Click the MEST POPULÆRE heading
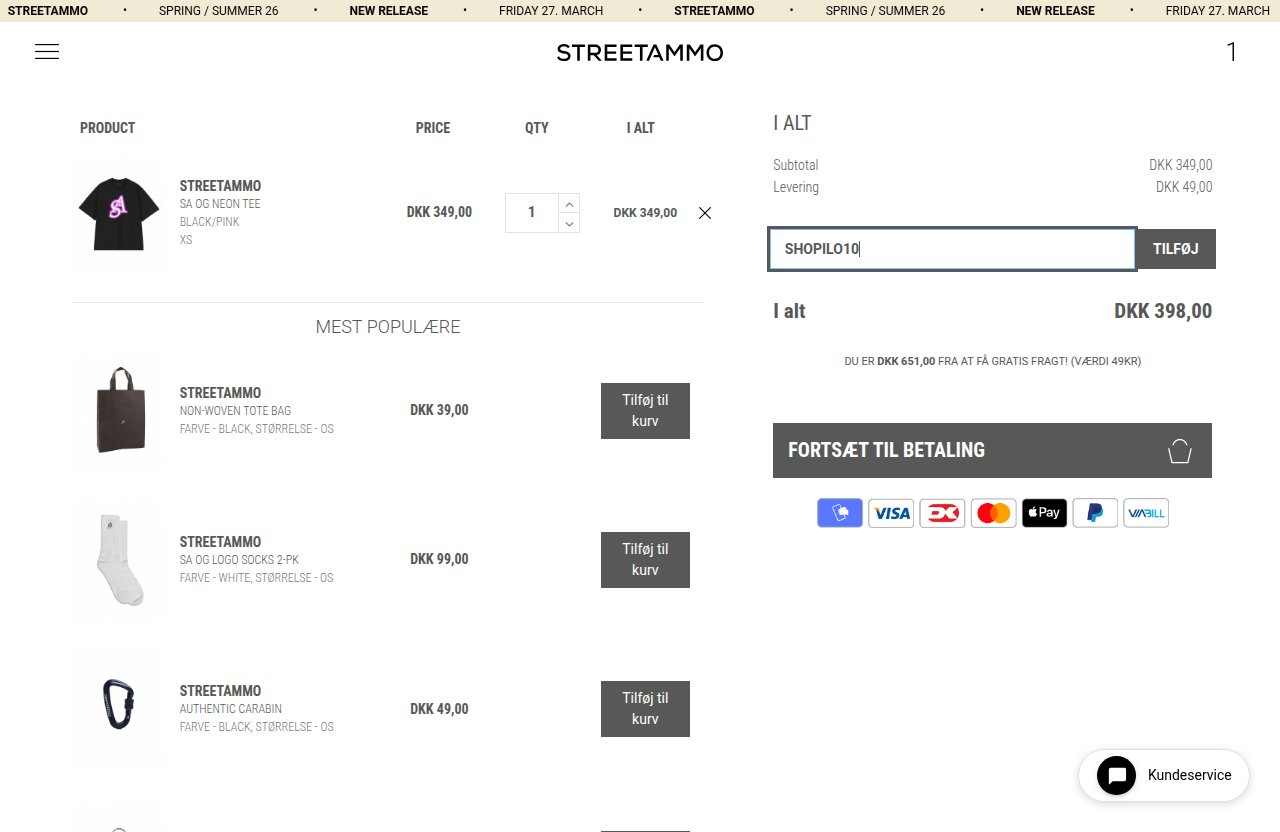Viewport: 1280px width, 832px height. [x=388, y=327]
